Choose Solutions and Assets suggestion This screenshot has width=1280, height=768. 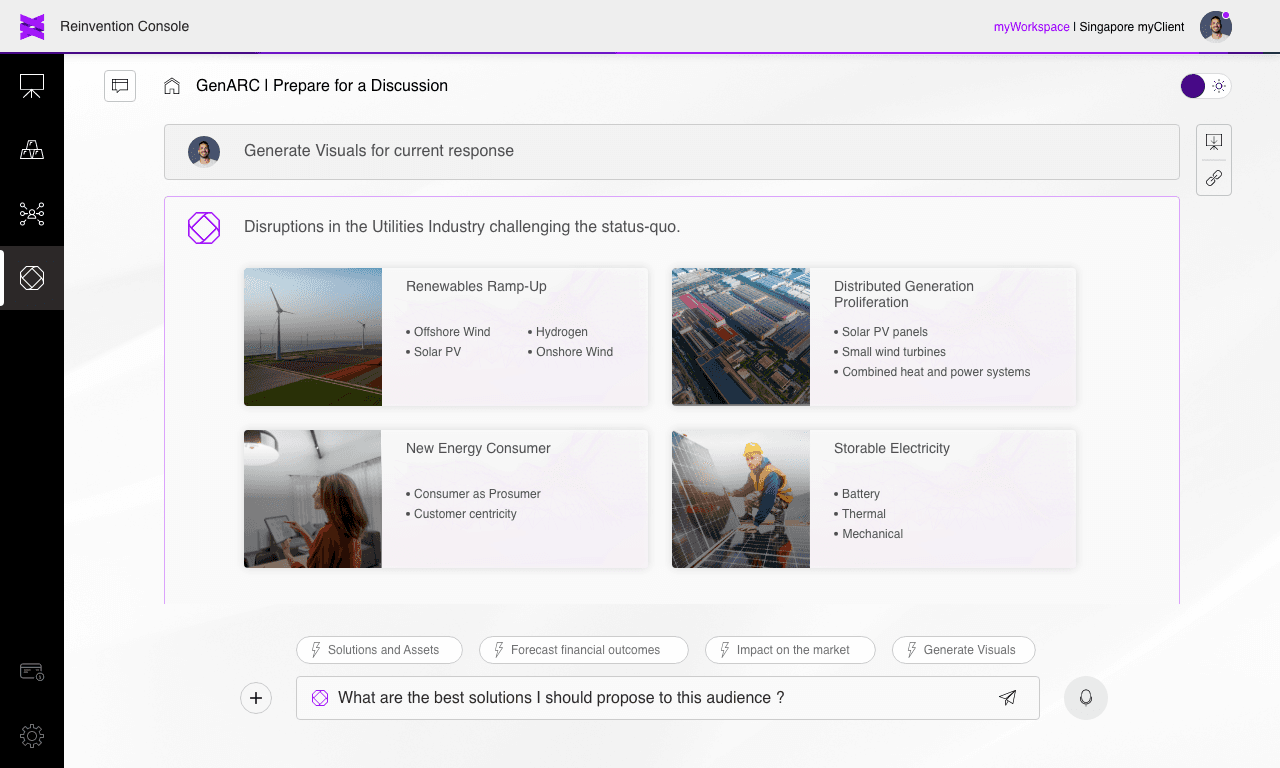379,650
